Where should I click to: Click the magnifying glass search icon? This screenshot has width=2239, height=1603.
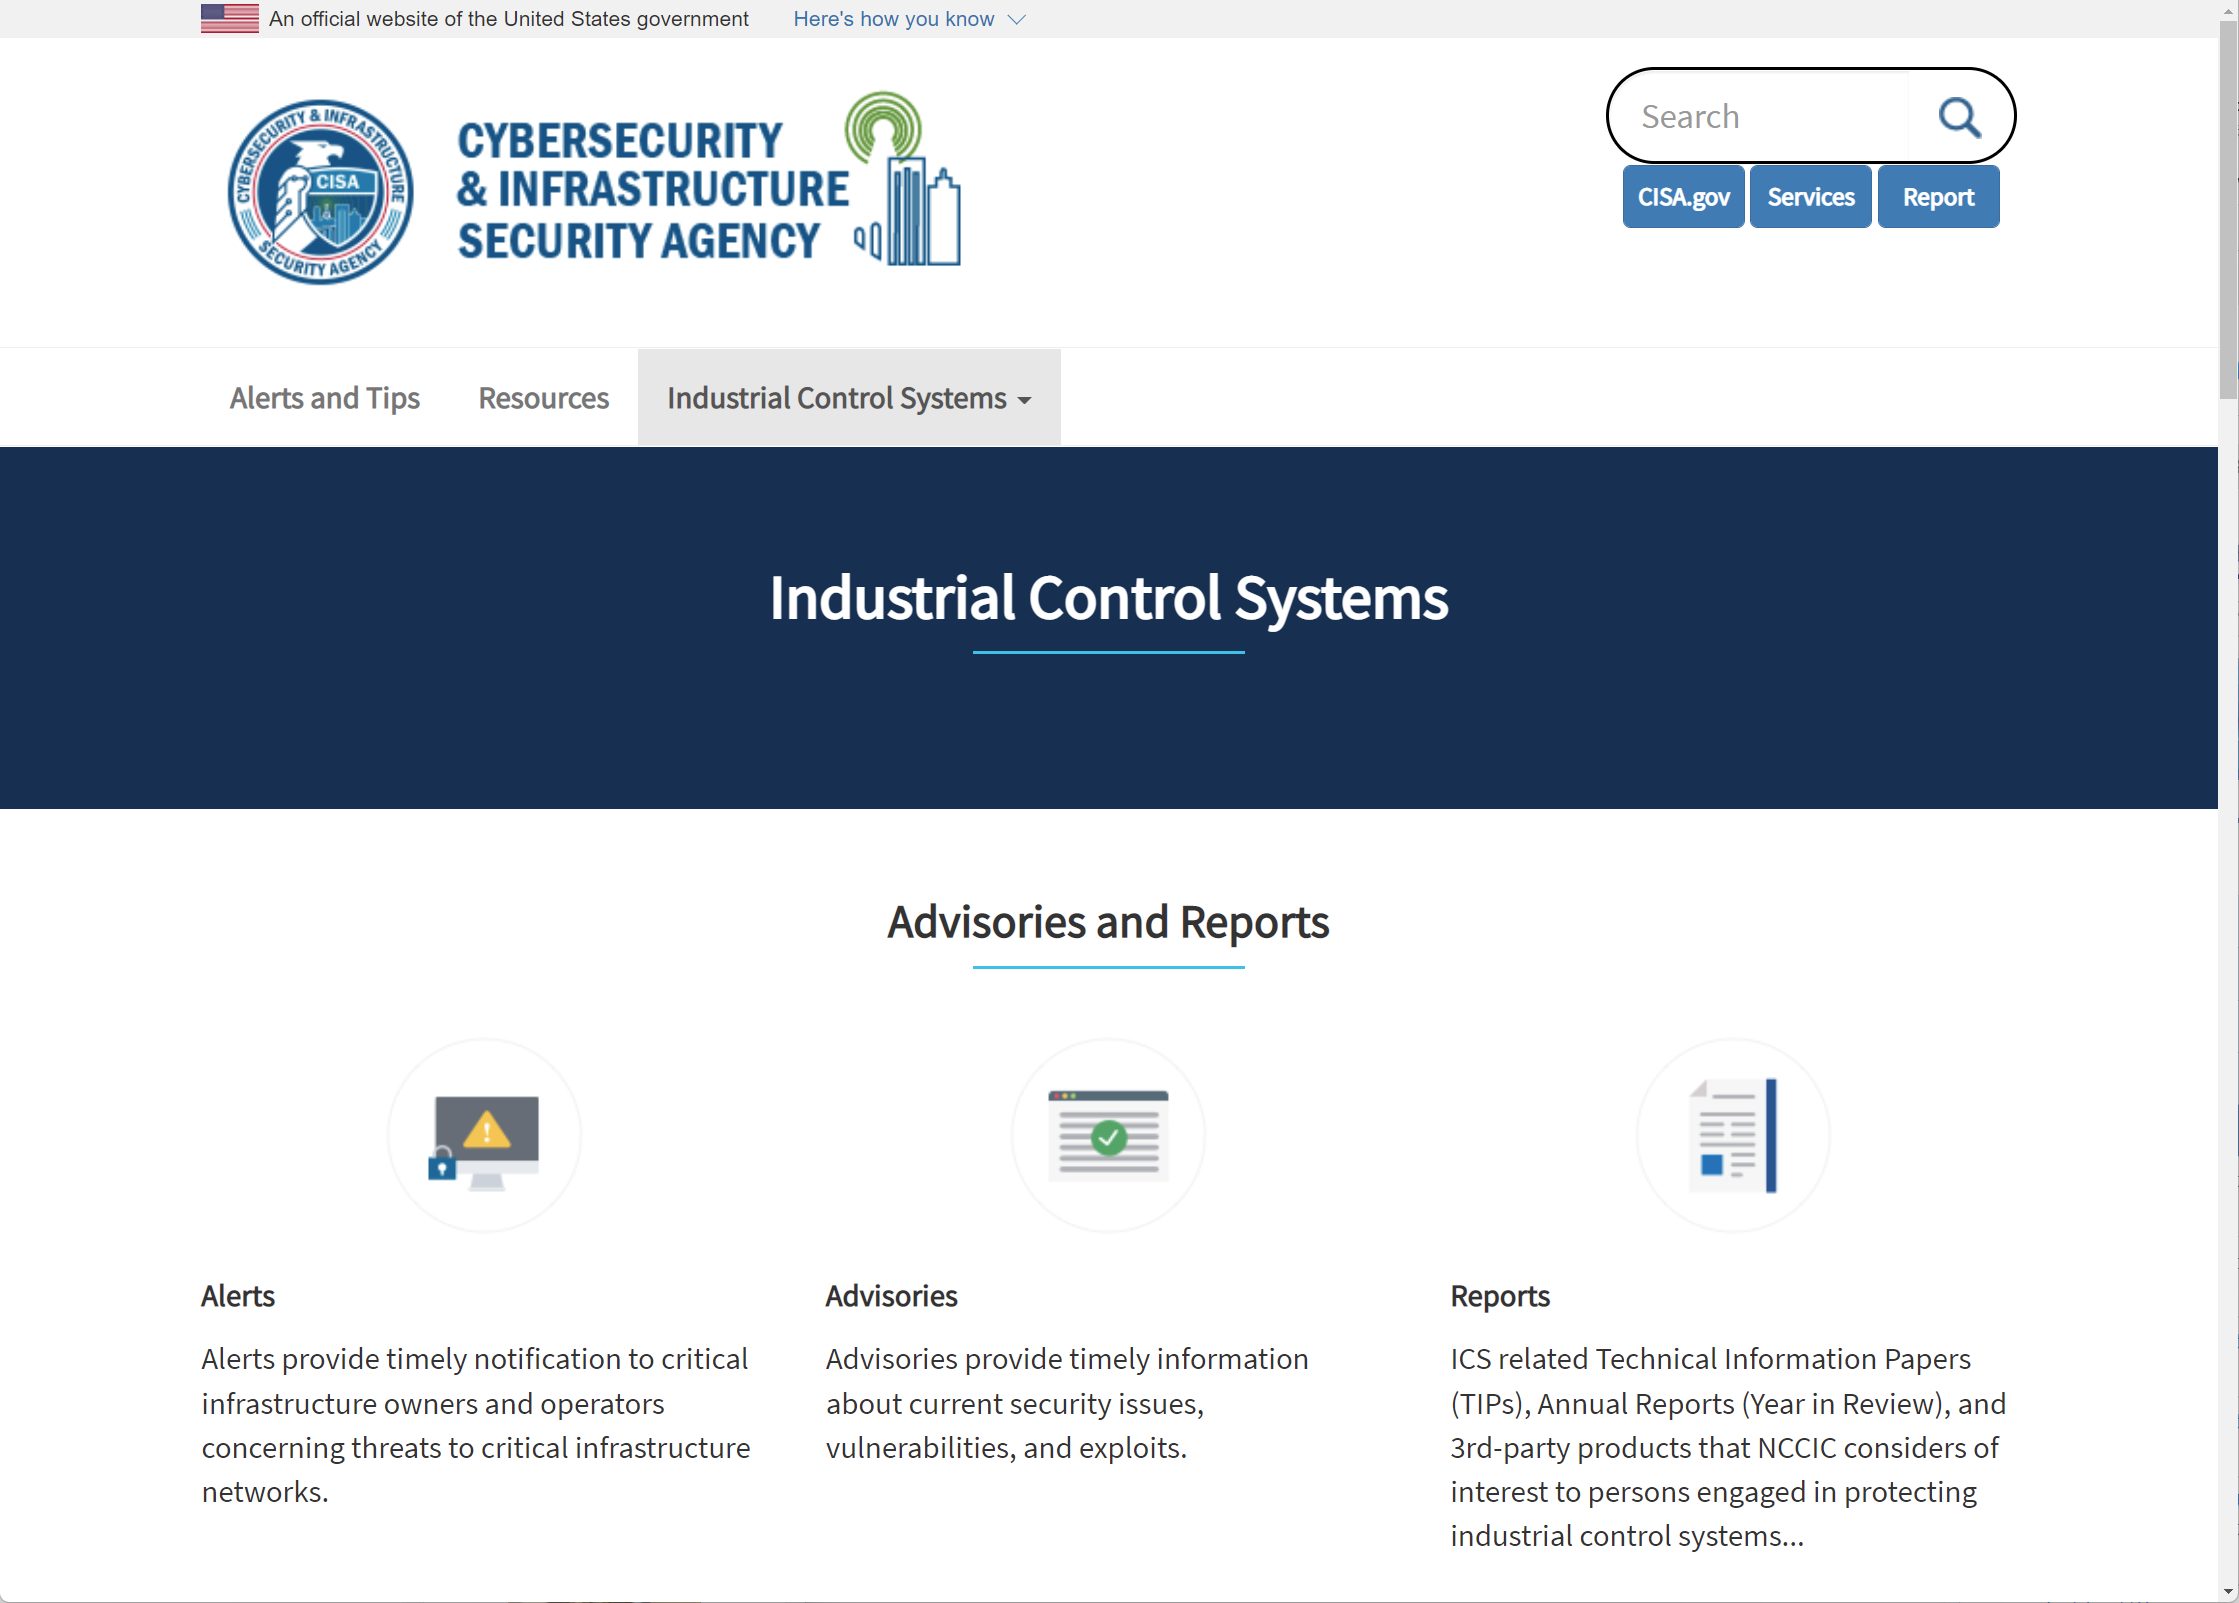coord(1959,117)
